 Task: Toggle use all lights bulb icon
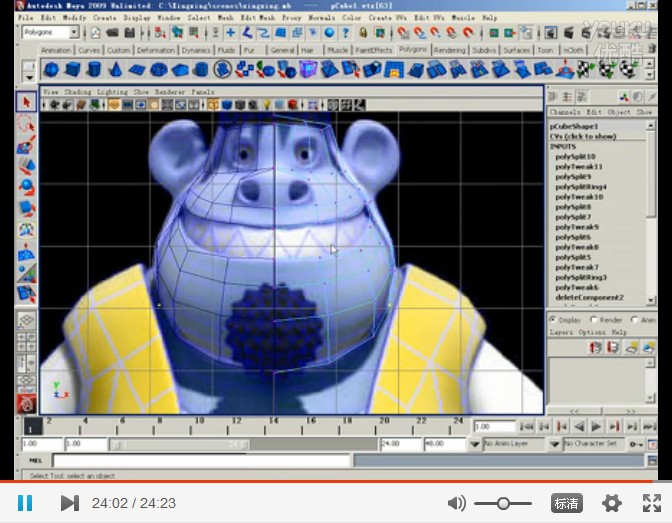click(267, 105)
